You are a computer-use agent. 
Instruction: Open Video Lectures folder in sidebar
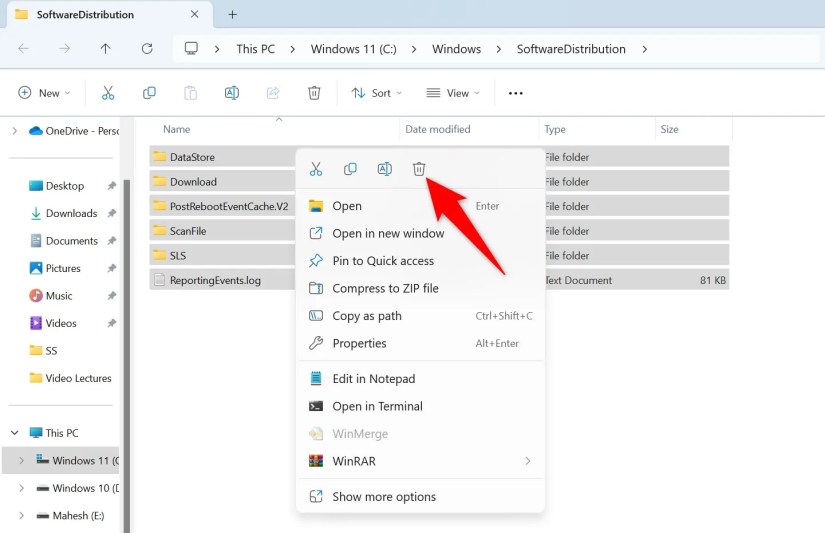pos(78,378)
